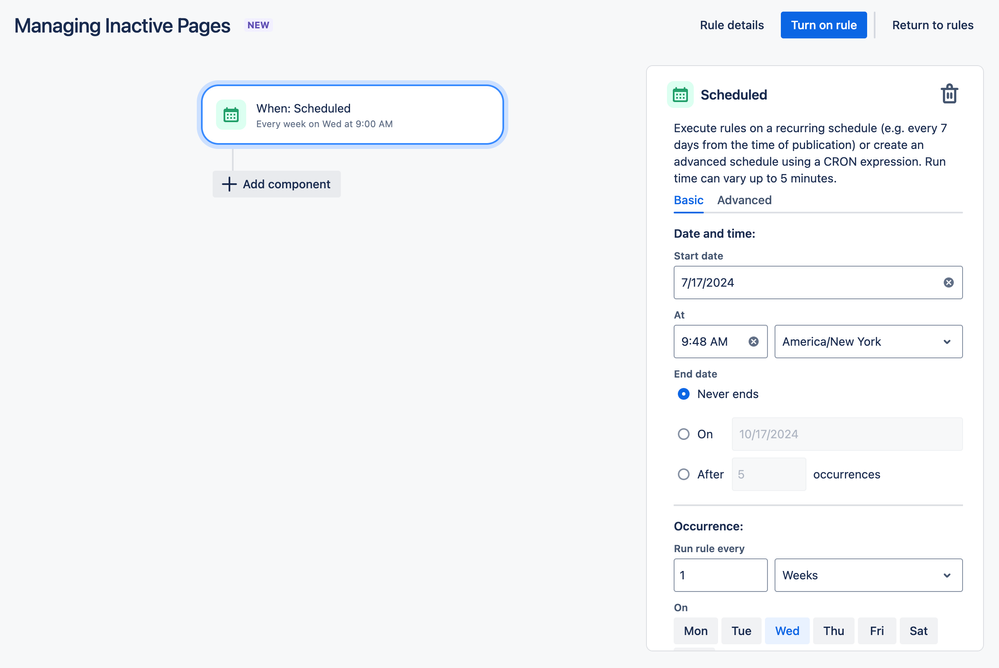Open the America/New York timezone dropdown

pyautogui.click(x=868, y=342)
